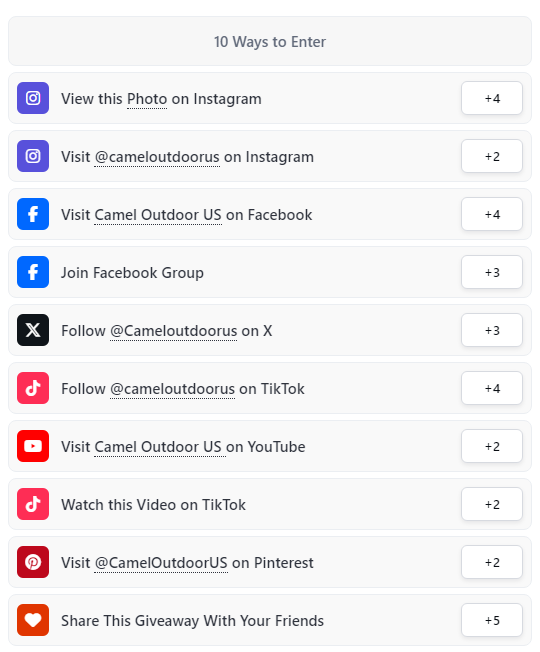Click +5 button for Share This Giveaway
The width and height of the screenshot is (540, 652).
click(x=492, y=620)
